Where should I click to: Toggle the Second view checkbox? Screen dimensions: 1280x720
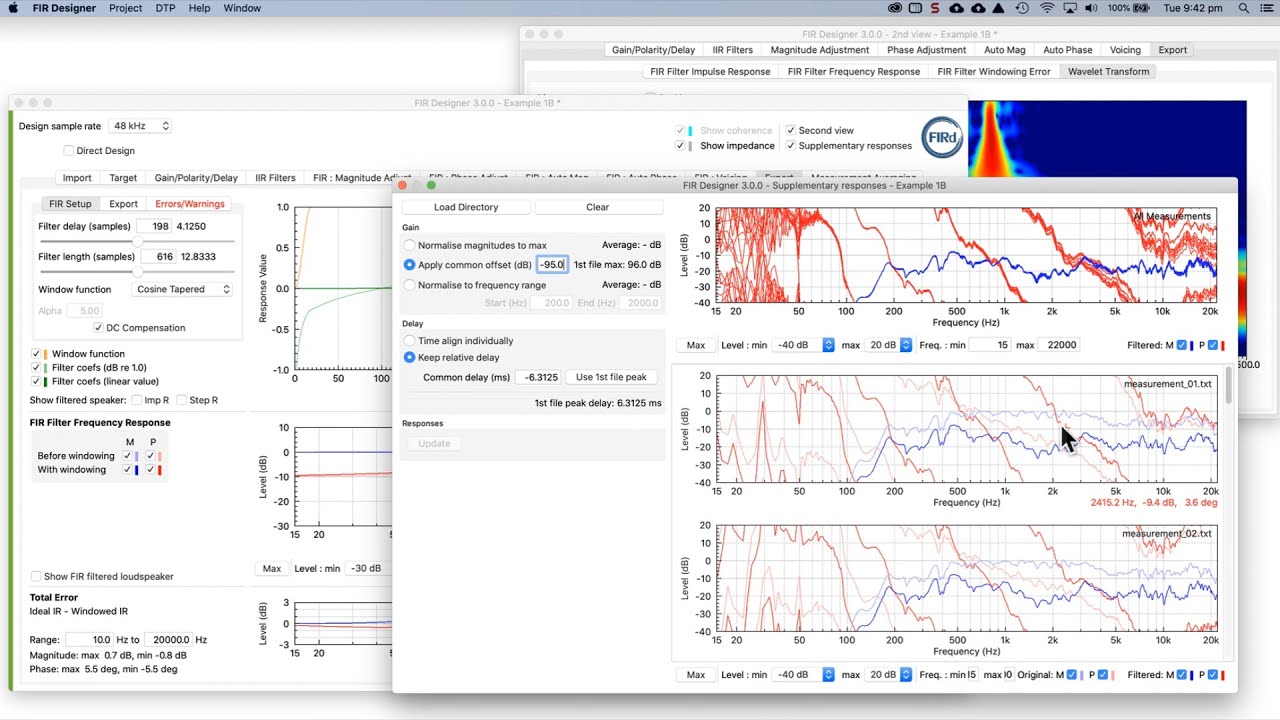[x=791, y=130]
